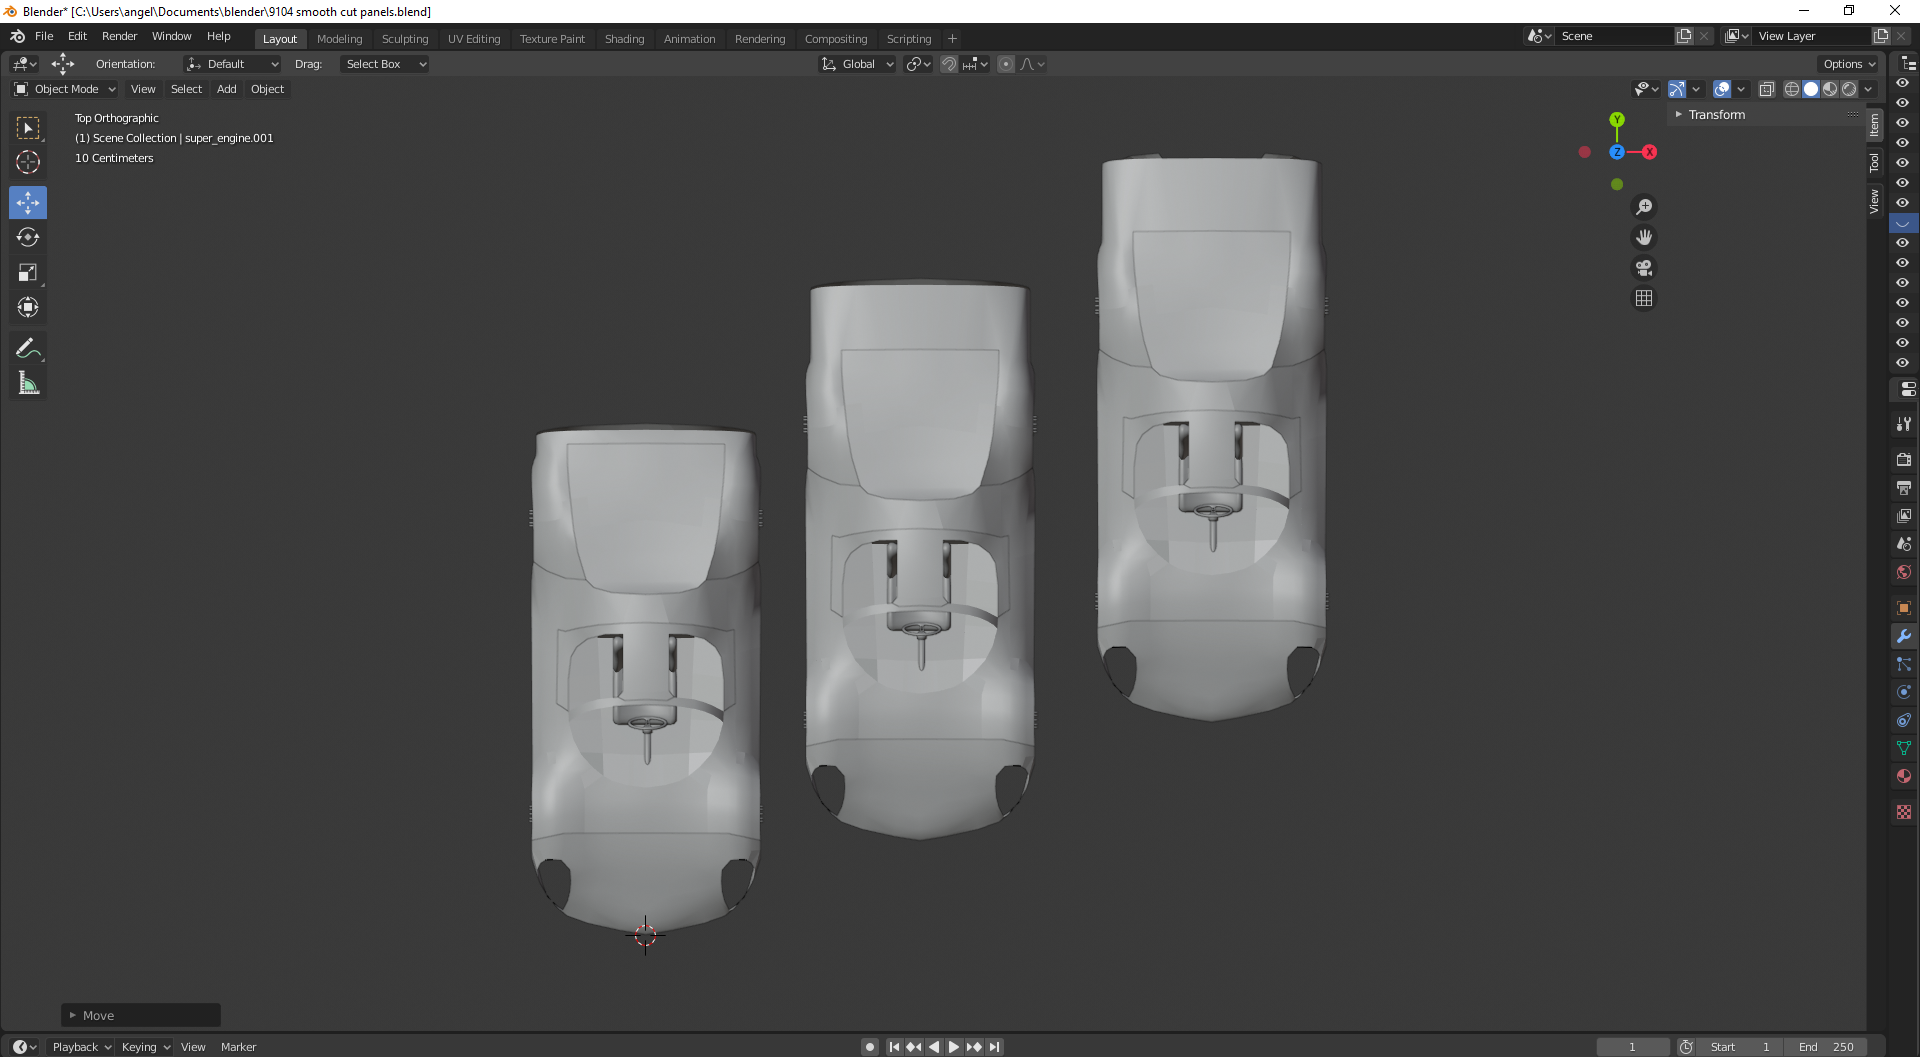This screenshot has width=1920, height=1057.
Task: Open the viewport Add menu
Action: (227, 89)
